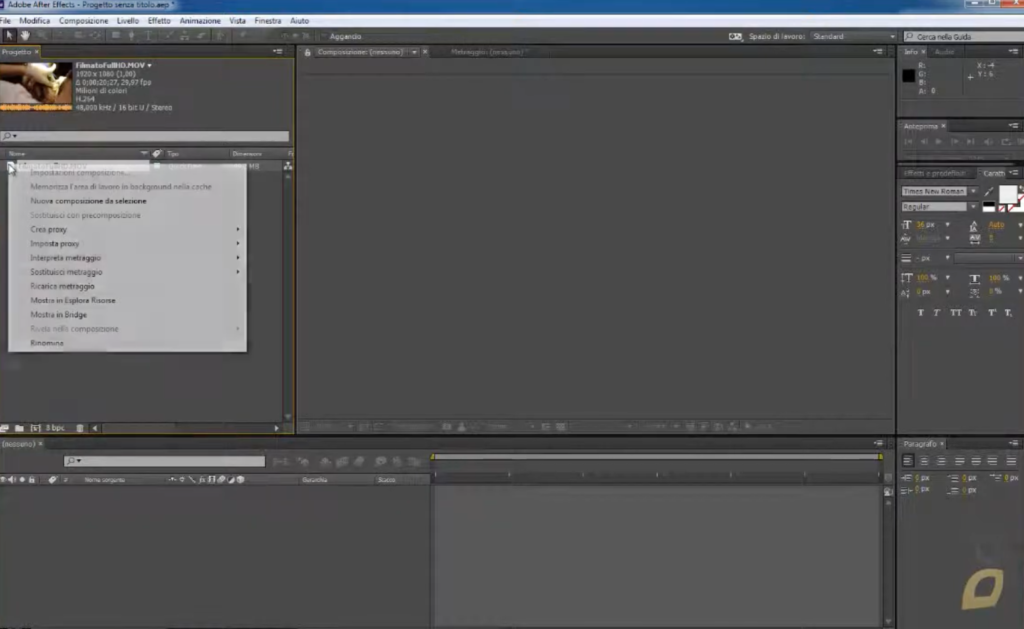Toggle the lock column switch in timeline
Viewport: 1024px width, 629px height.
(31, 479)
